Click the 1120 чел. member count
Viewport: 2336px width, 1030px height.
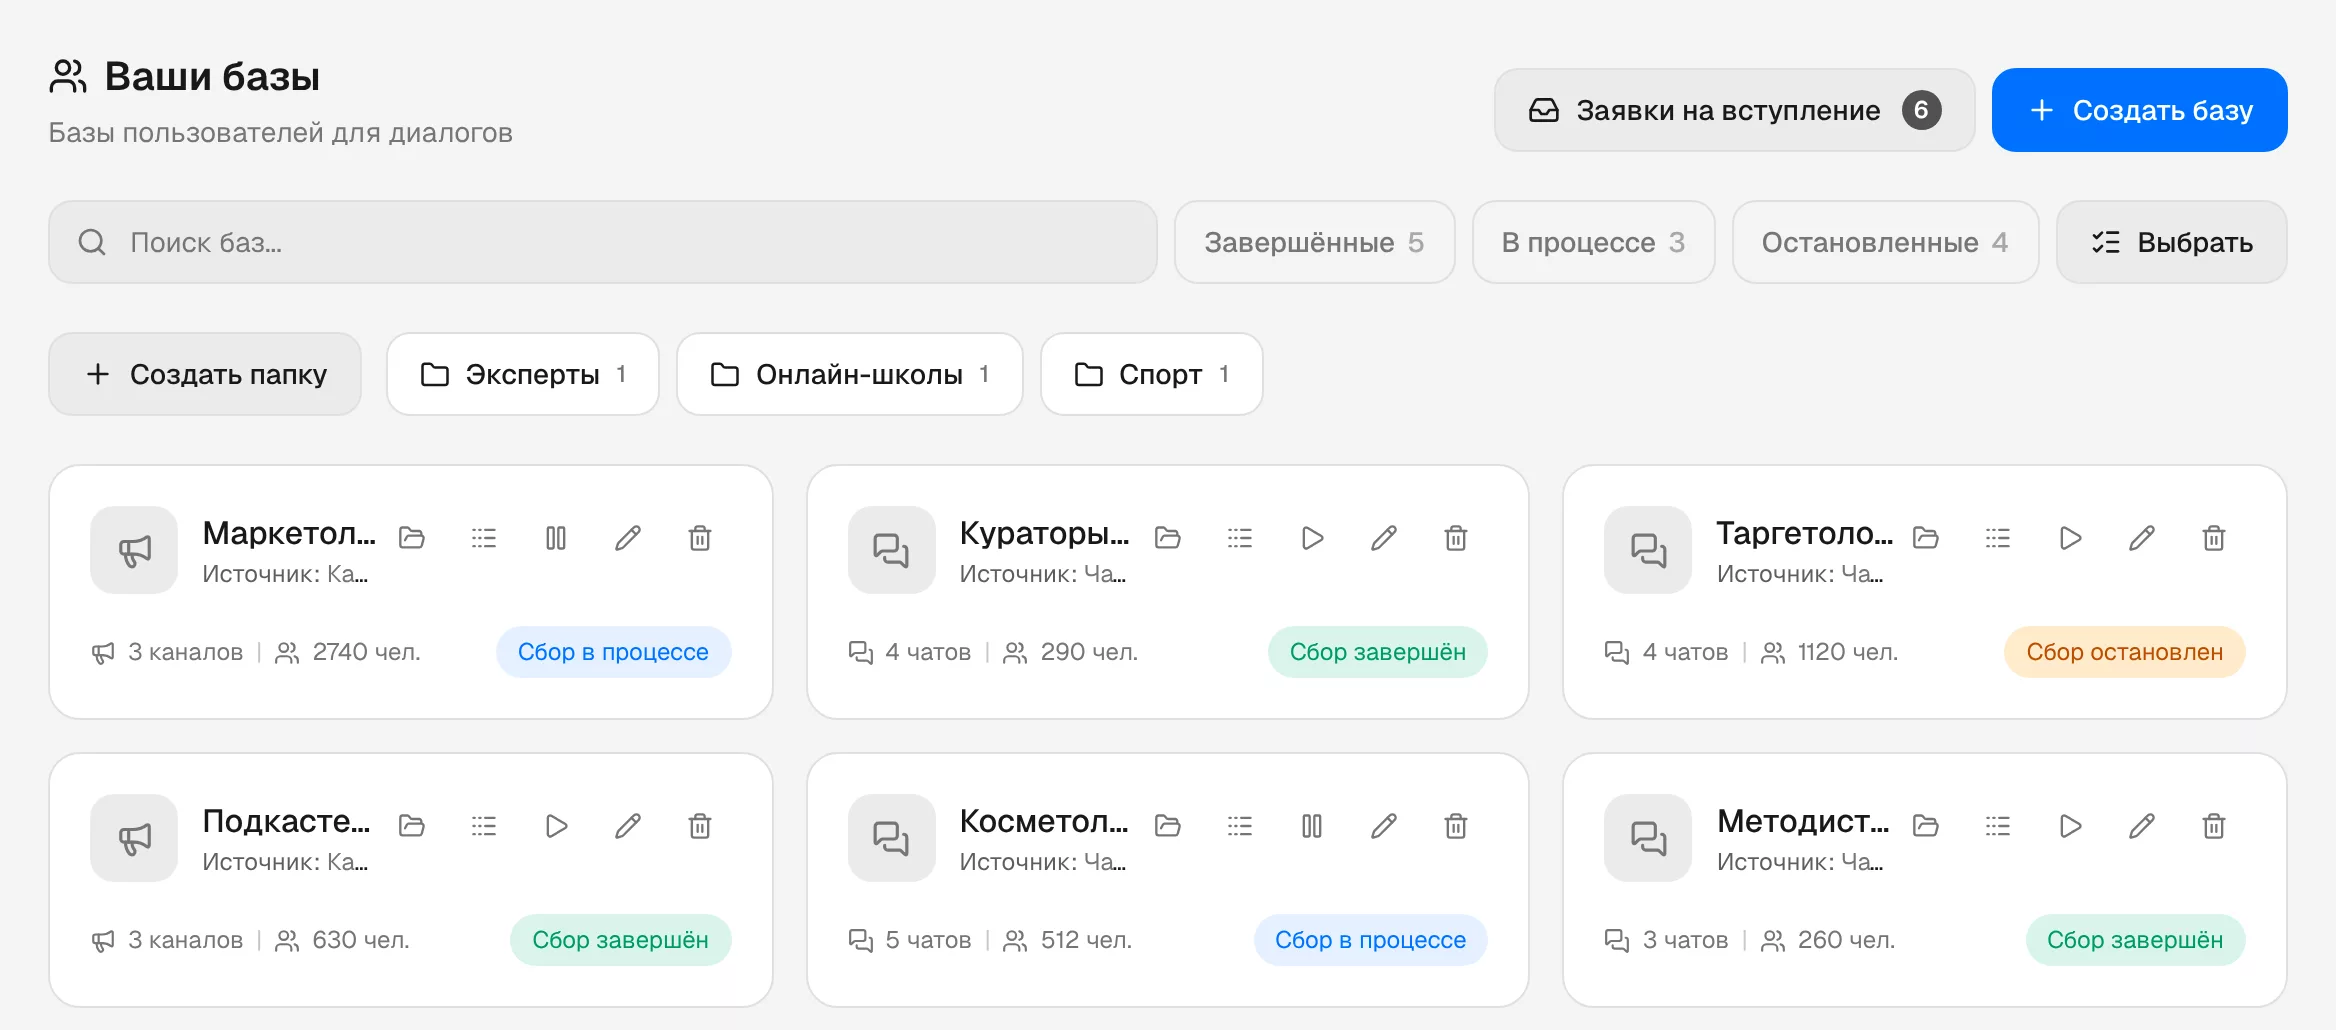[1847, 652]
